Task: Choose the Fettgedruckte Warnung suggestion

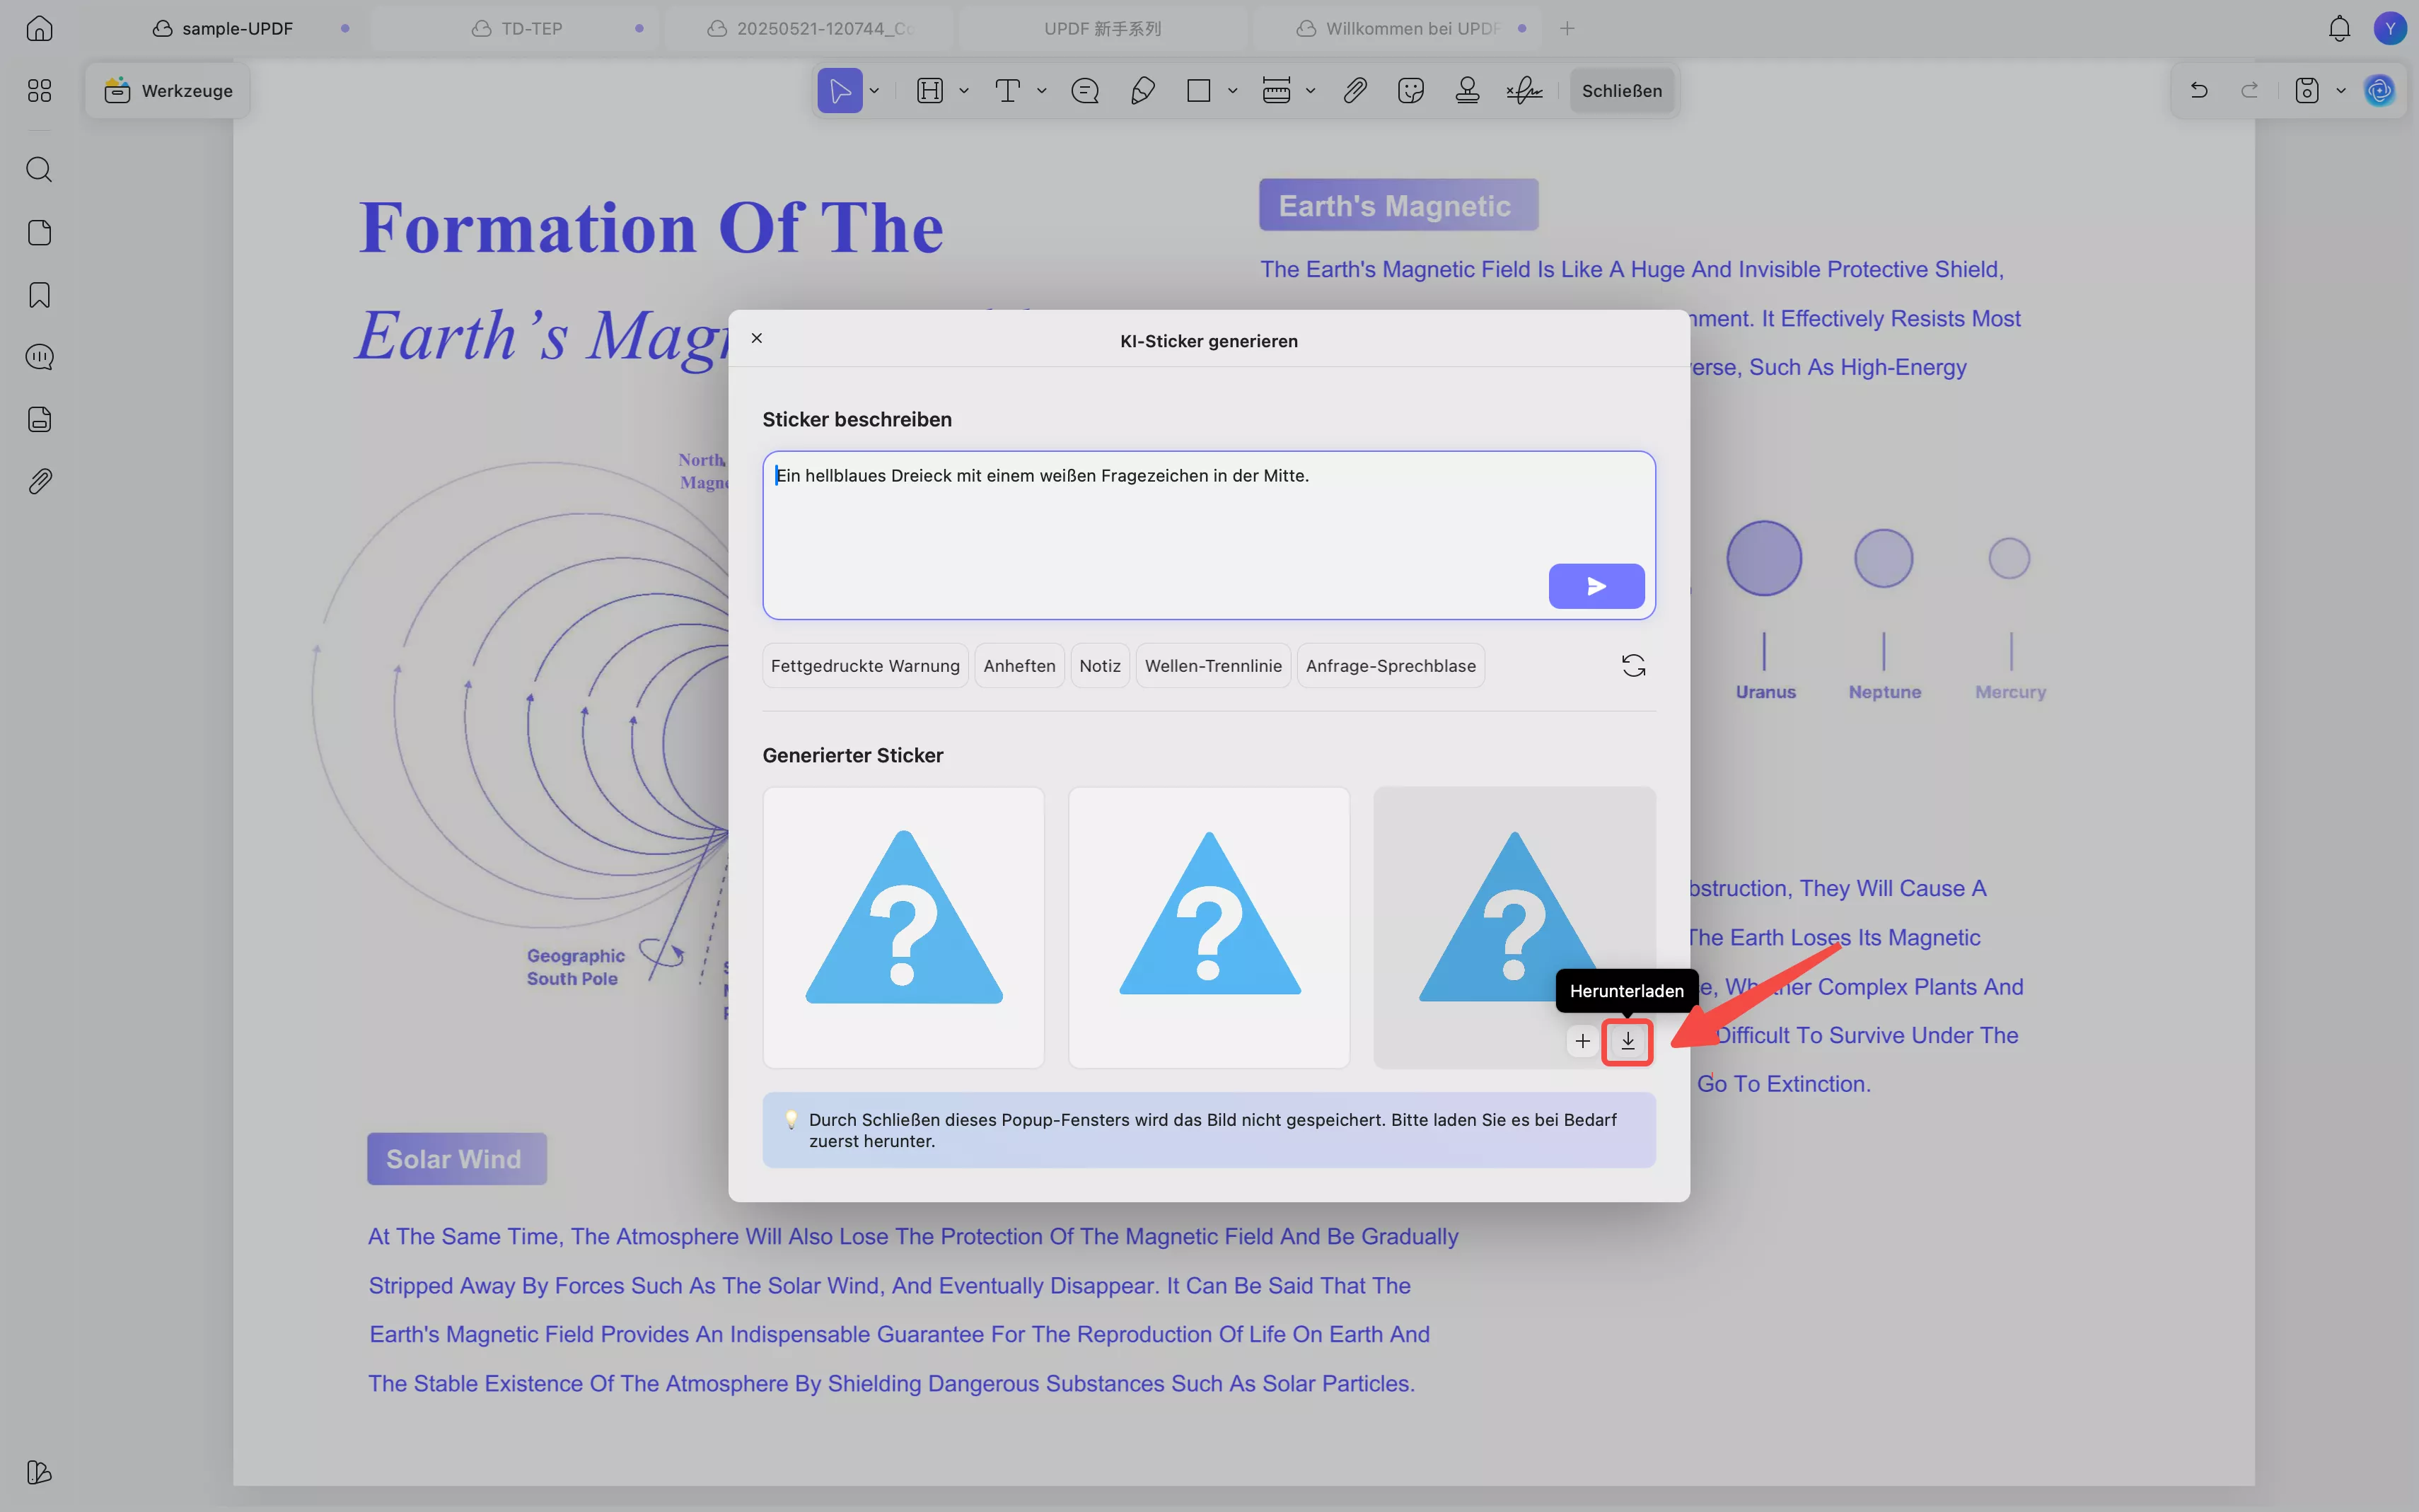Action: coord(864,666)
